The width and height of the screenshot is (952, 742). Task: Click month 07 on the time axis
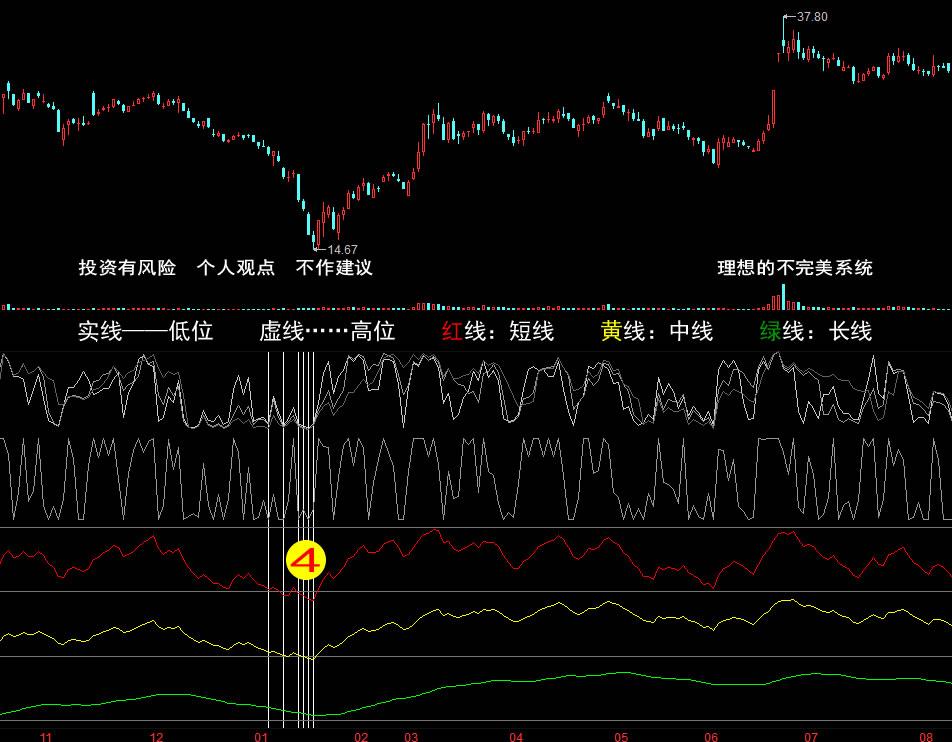(x=811, y=737)
